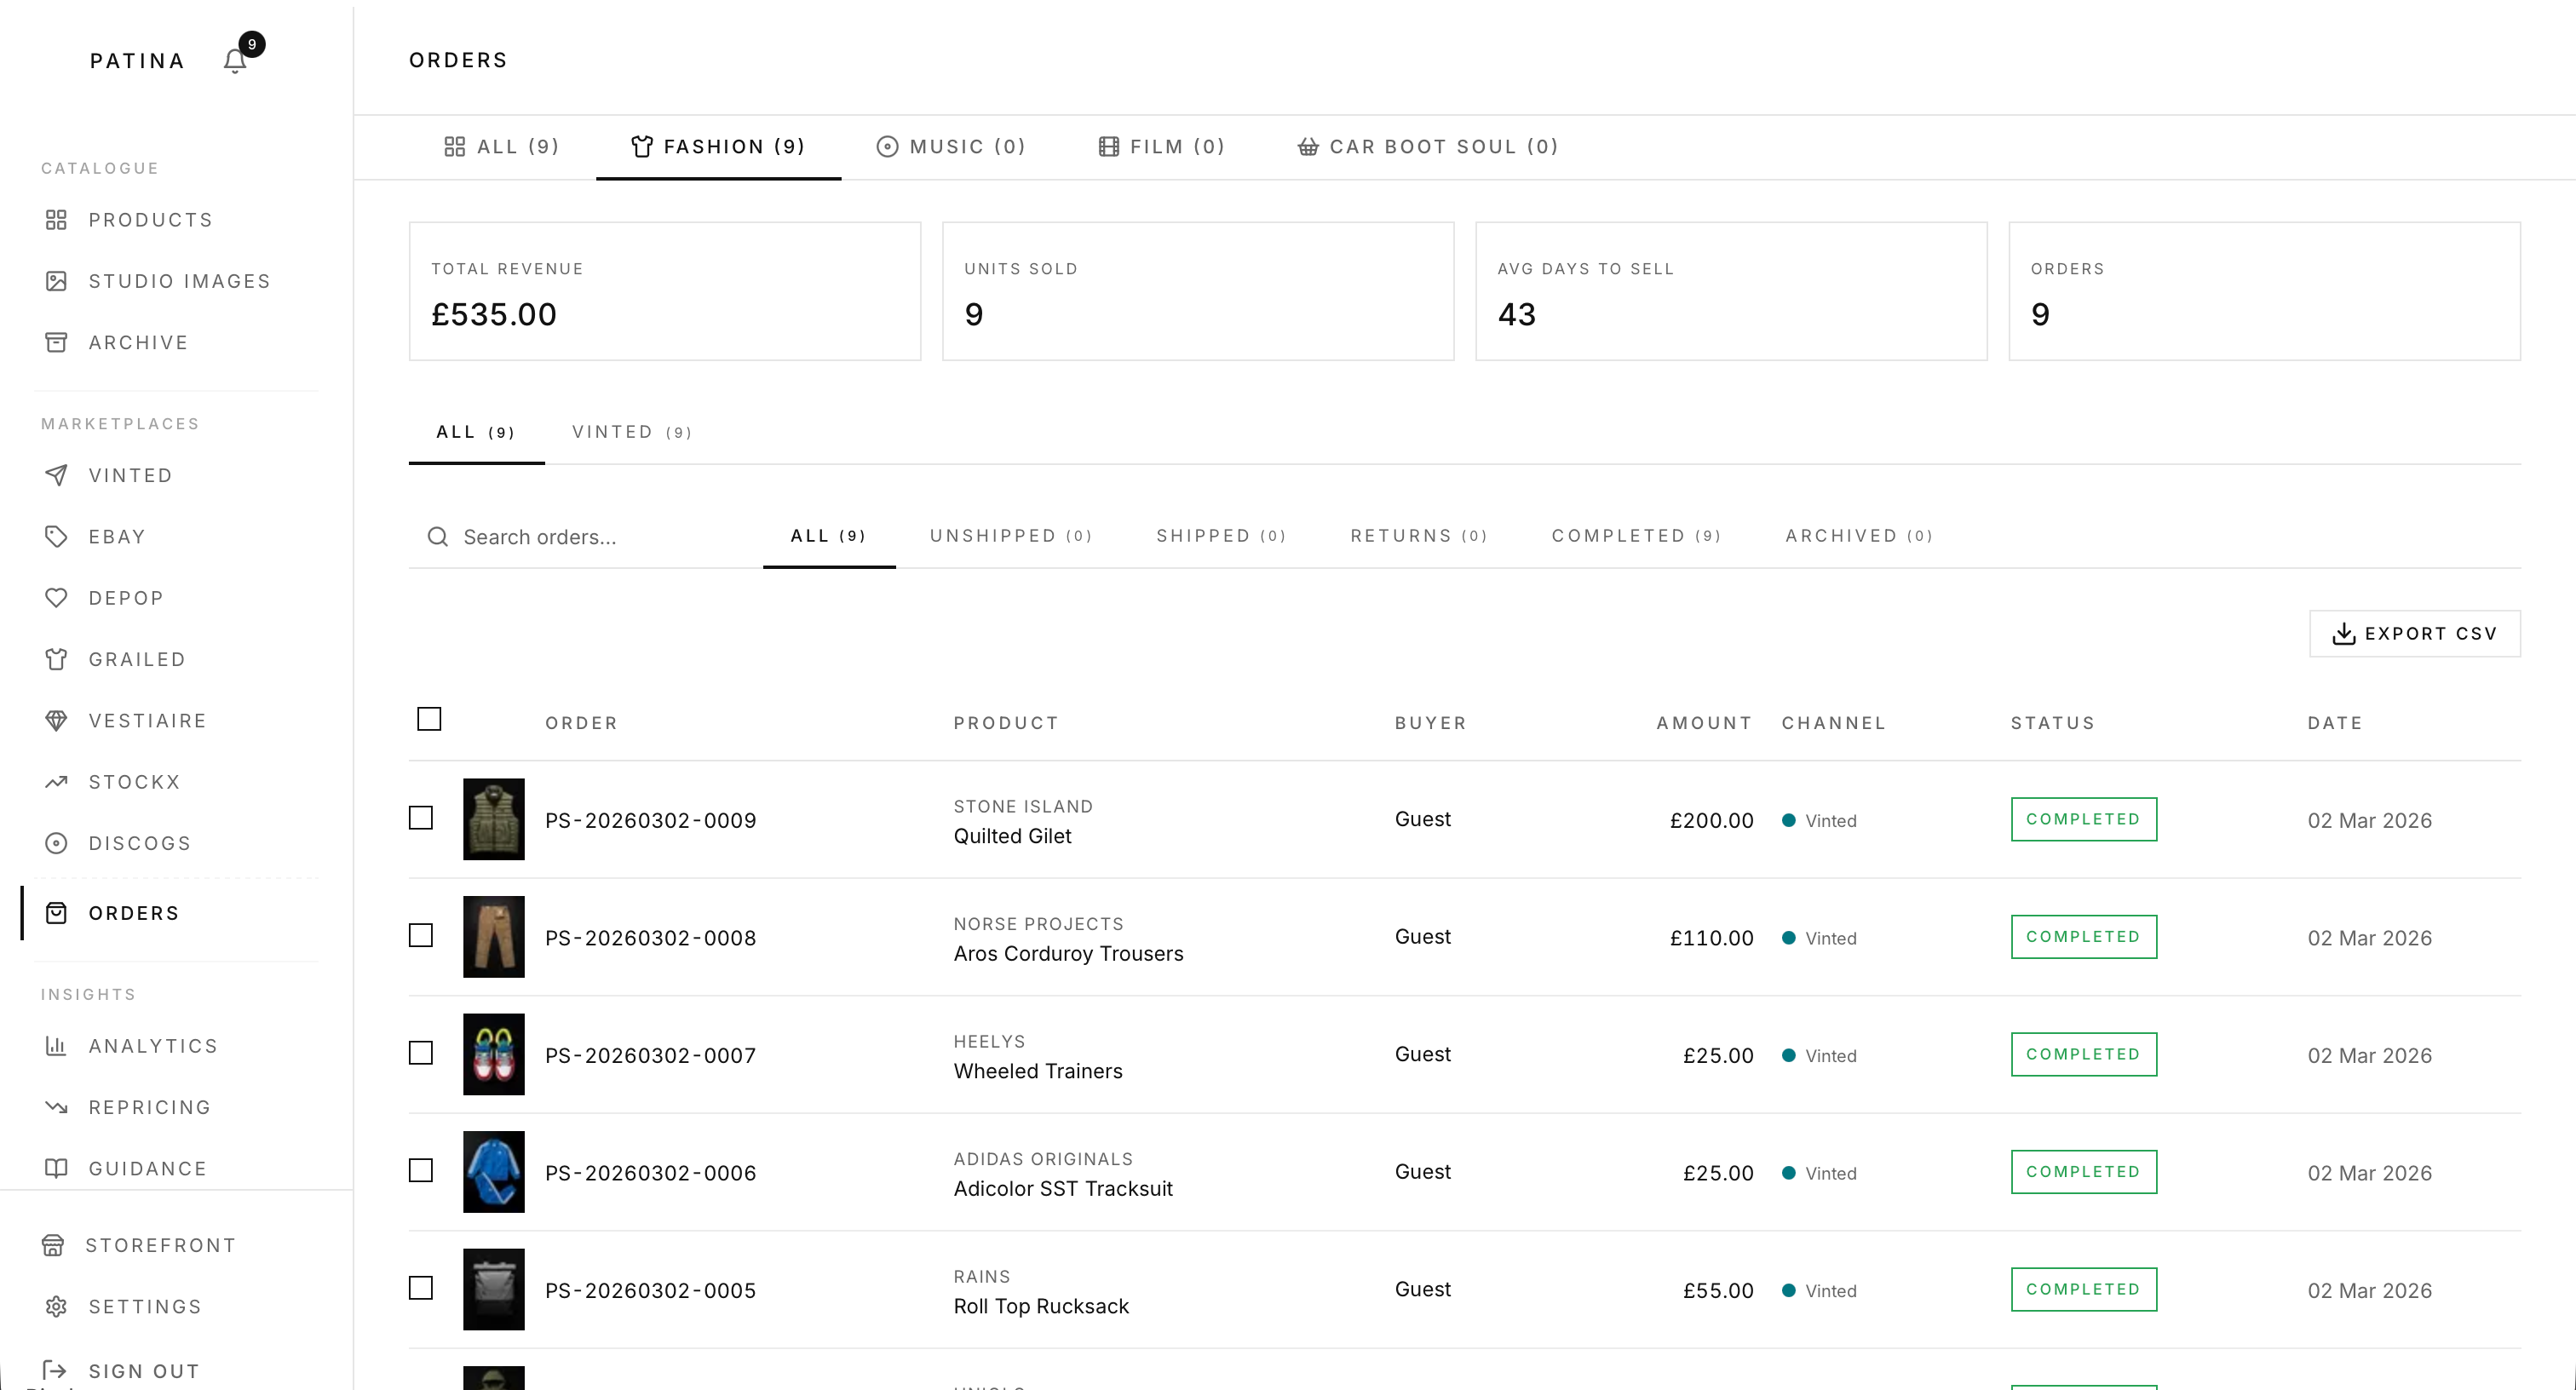Screen dimensions: 2576x1390
Task: Open Studio Images from sidebar
Action: 178,281
